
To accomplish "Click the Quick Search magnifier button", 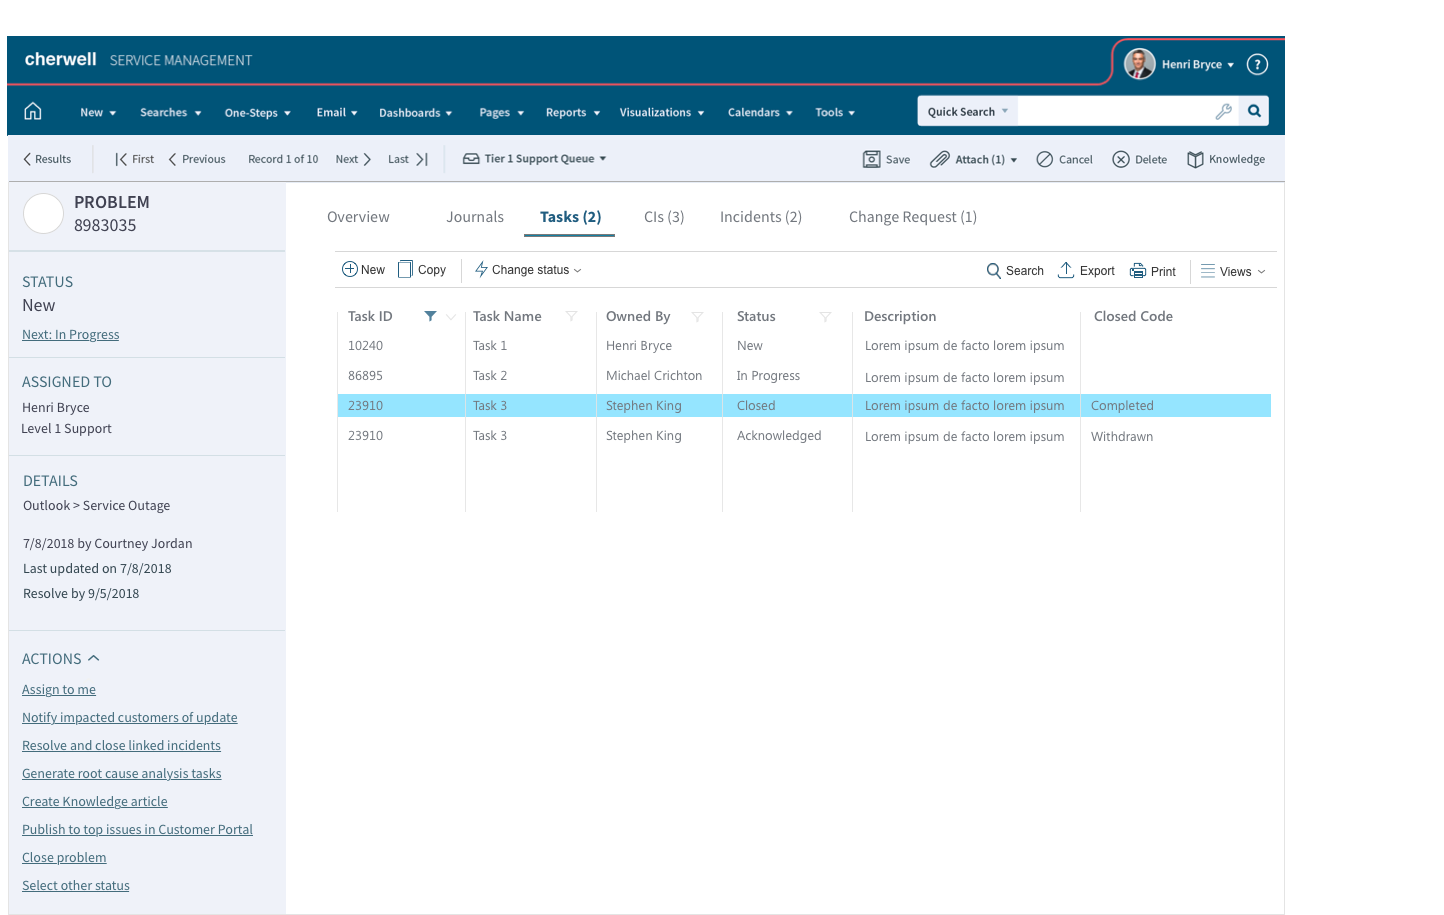I will click(1254, 111).
